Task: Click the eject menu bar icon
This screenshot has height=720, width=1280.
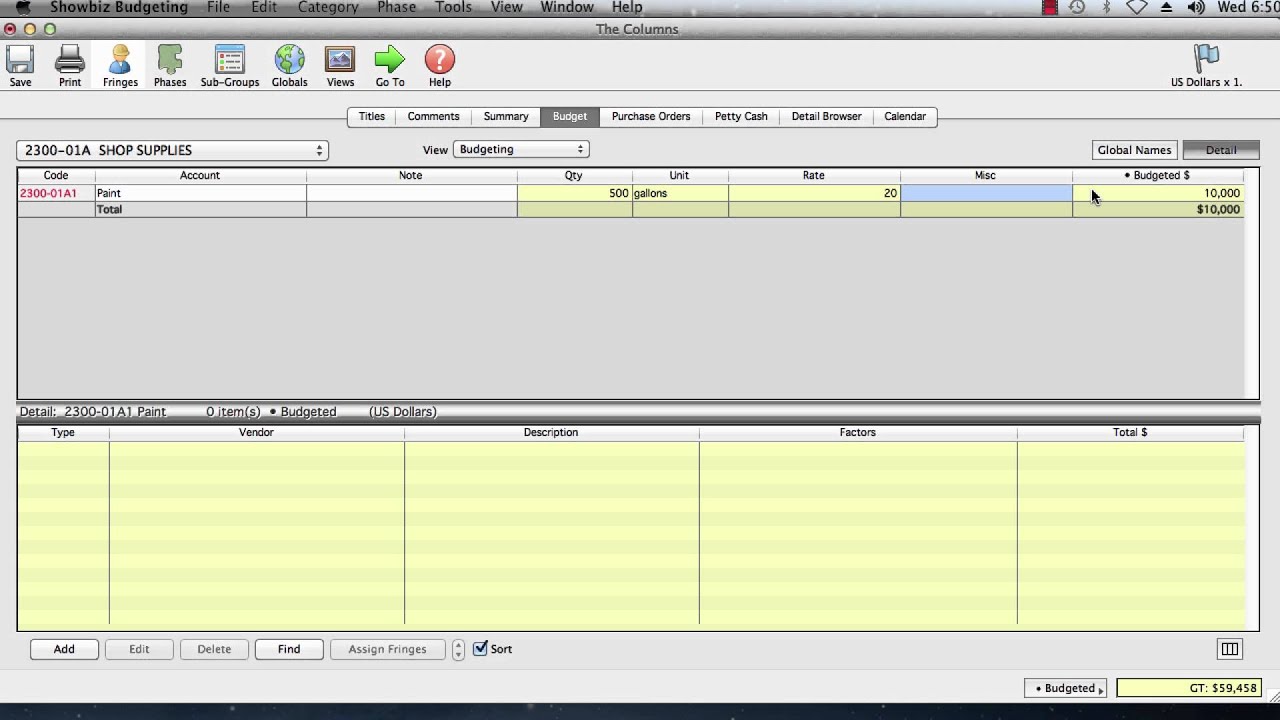Action: coord(1166,7)
